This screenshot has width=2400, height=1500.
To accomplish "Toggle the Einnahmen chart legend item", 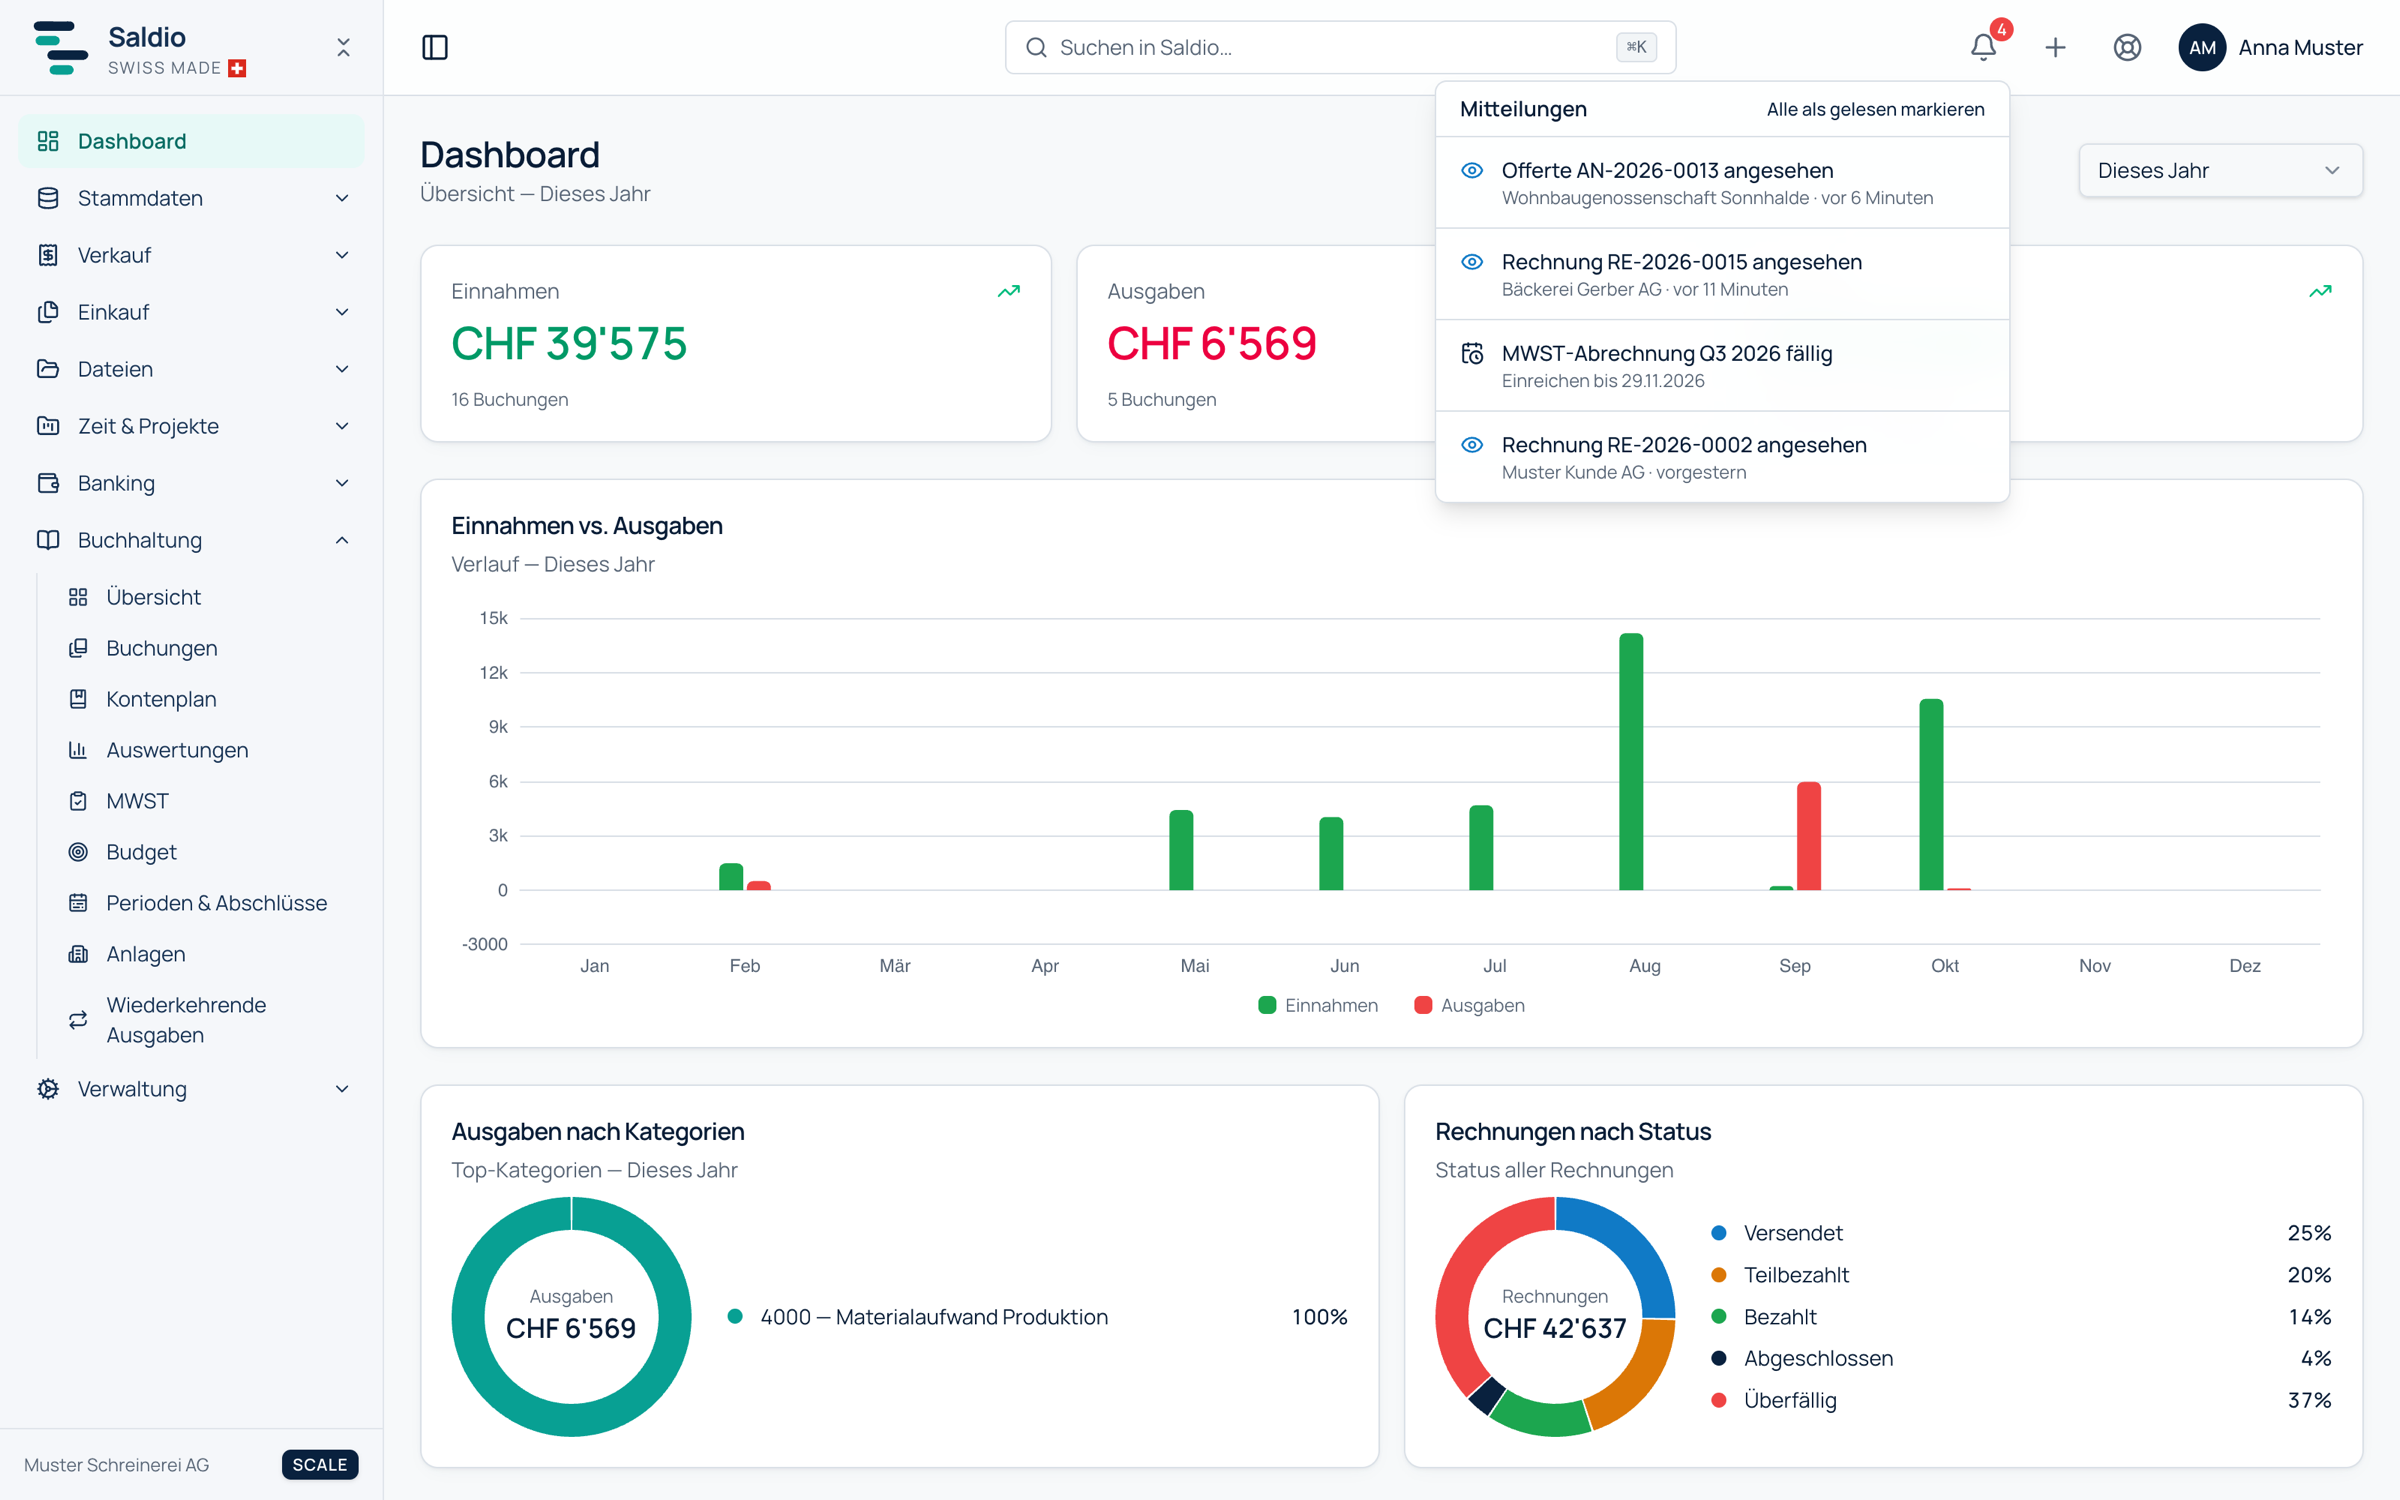I will pos(1318,1005).
